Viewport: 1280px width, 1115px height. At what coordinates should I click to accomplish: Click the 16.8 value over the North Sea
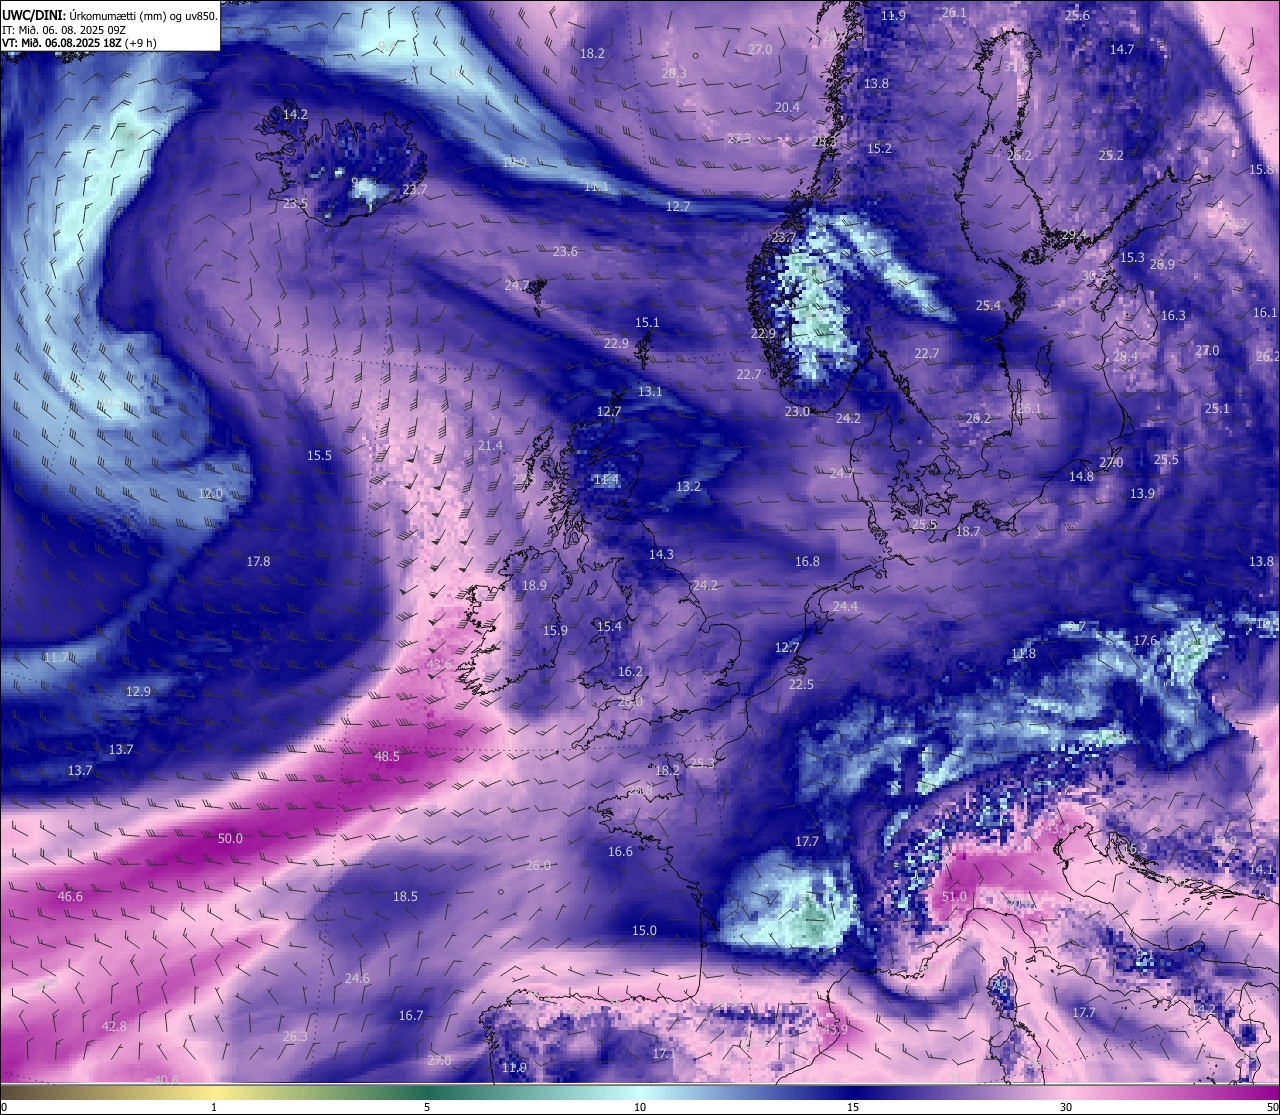tap(807, 561)
